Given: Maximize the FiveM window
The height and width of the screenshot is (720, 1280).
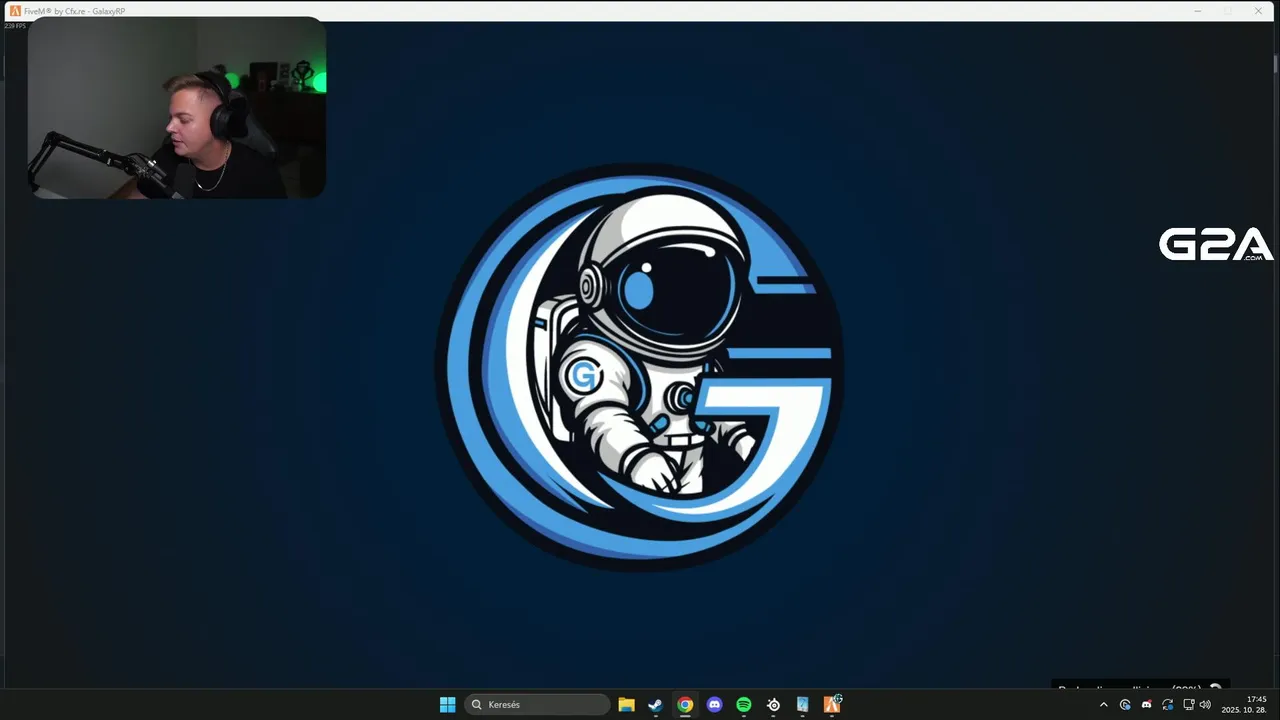Looking at the screenshot, I should [x=1228, y=11].
